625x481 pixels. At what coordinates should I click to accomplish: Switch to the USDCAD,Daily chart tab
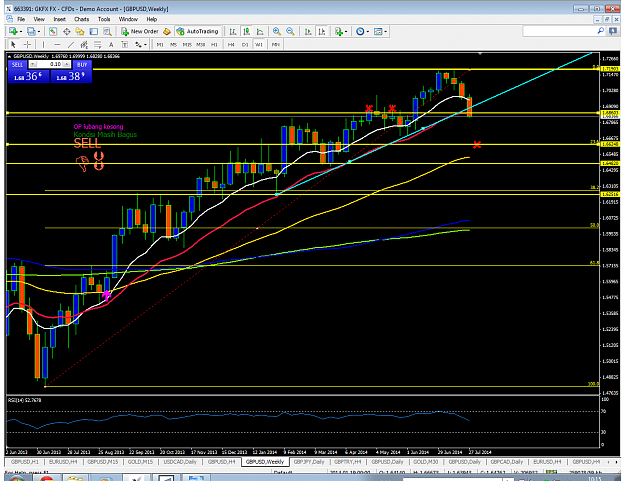pyautogui.click(x=180, y=462)
